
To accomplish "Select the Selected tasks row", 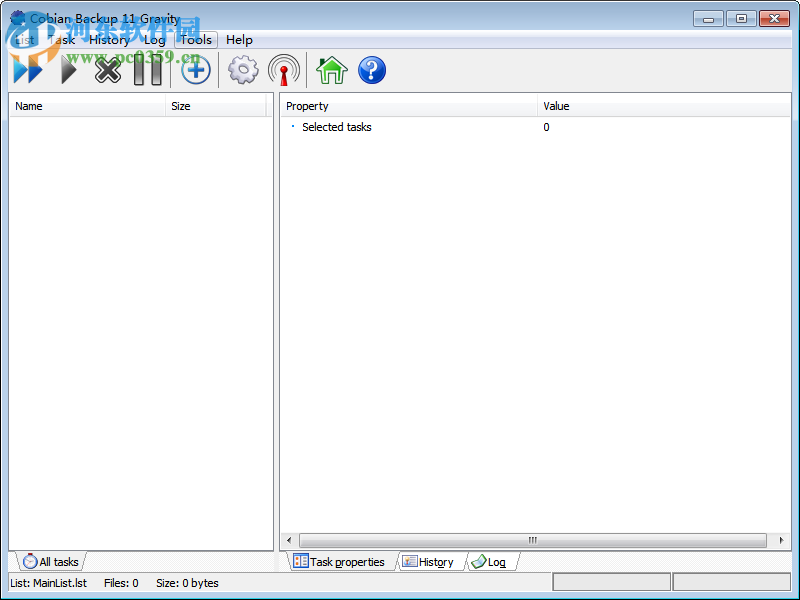I will tap(535, 127).
